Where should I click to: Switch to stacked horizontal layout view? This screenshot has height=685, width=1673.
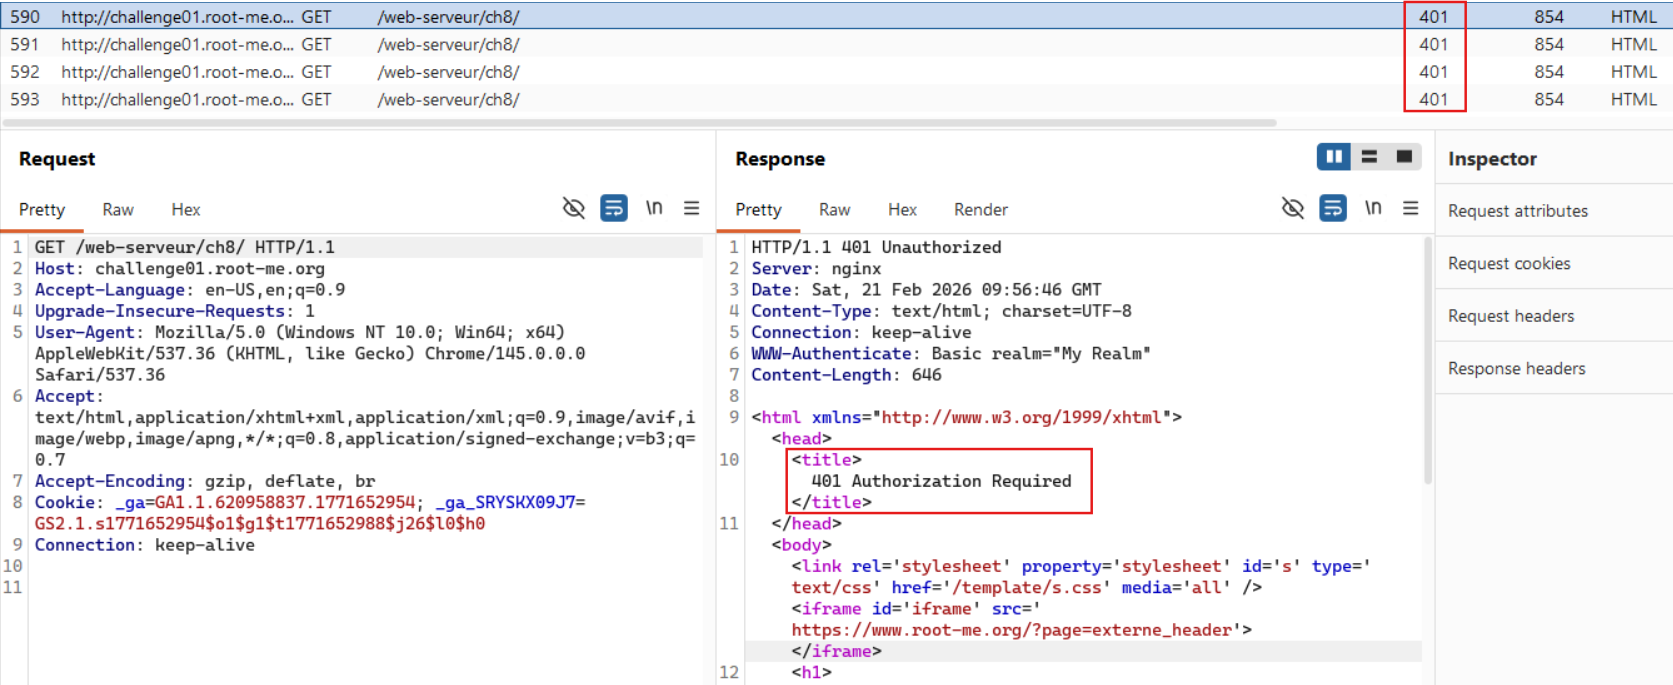coord(1369,157)
